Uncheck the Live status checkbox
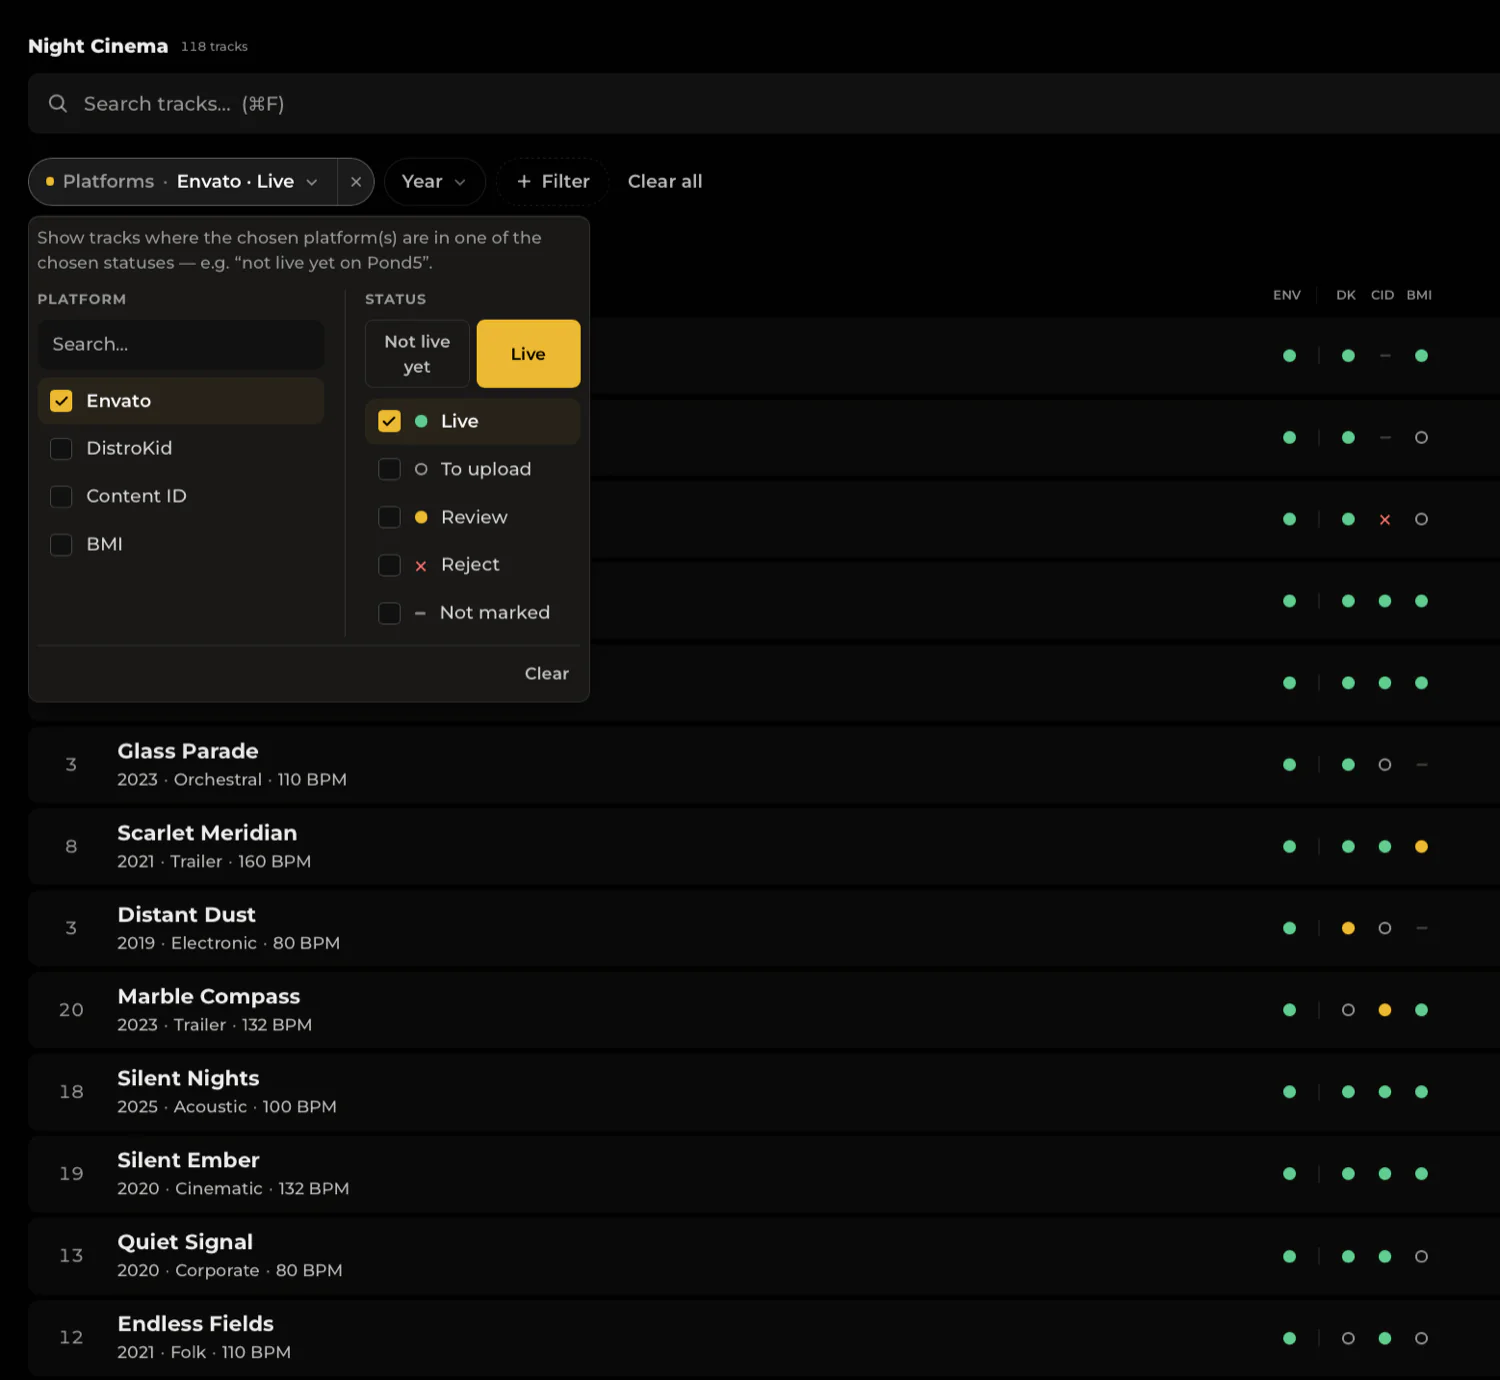The width and height of the screenshot is (1500, 1380). (389, 421)
